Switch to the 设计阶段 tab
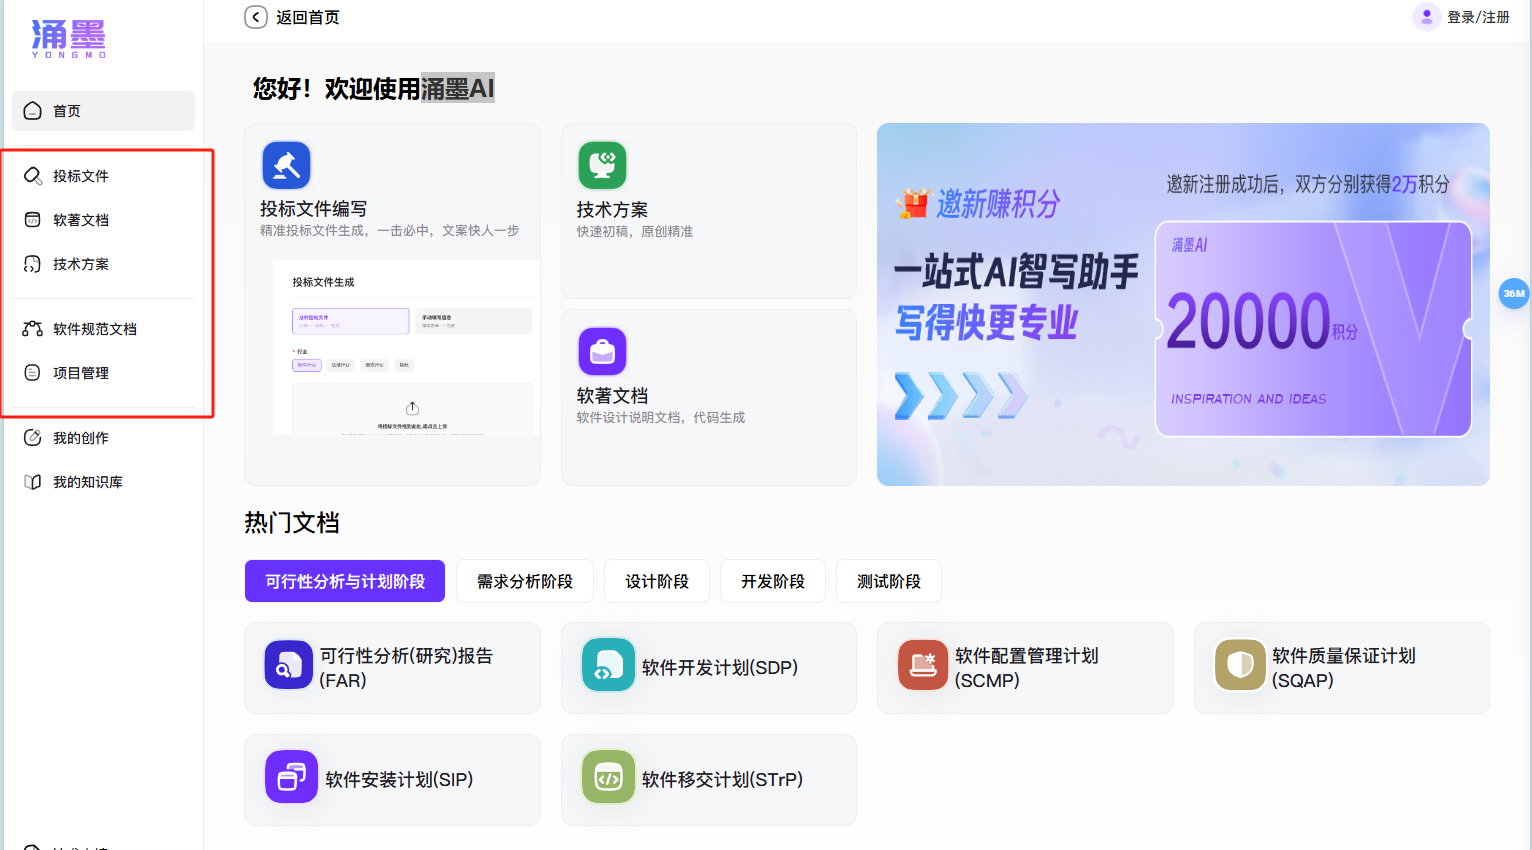The width and height of the screenshot is (1532, 850). [657, 581]
